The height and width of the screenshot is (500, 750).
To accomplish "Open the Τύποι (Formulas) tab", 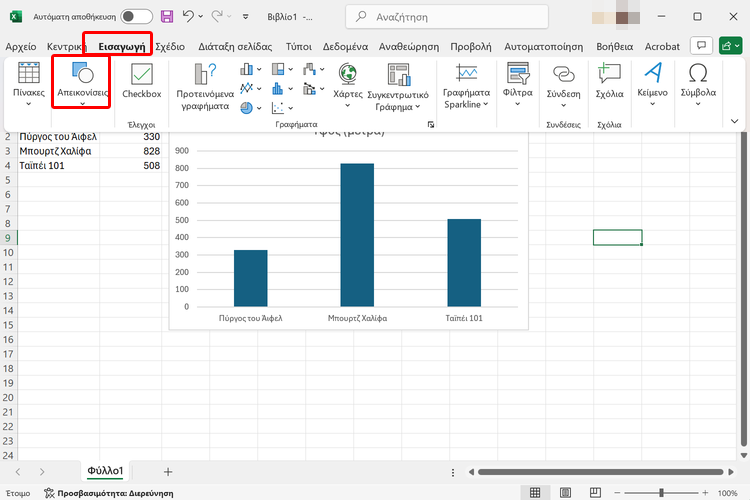I will pos(298,46).
